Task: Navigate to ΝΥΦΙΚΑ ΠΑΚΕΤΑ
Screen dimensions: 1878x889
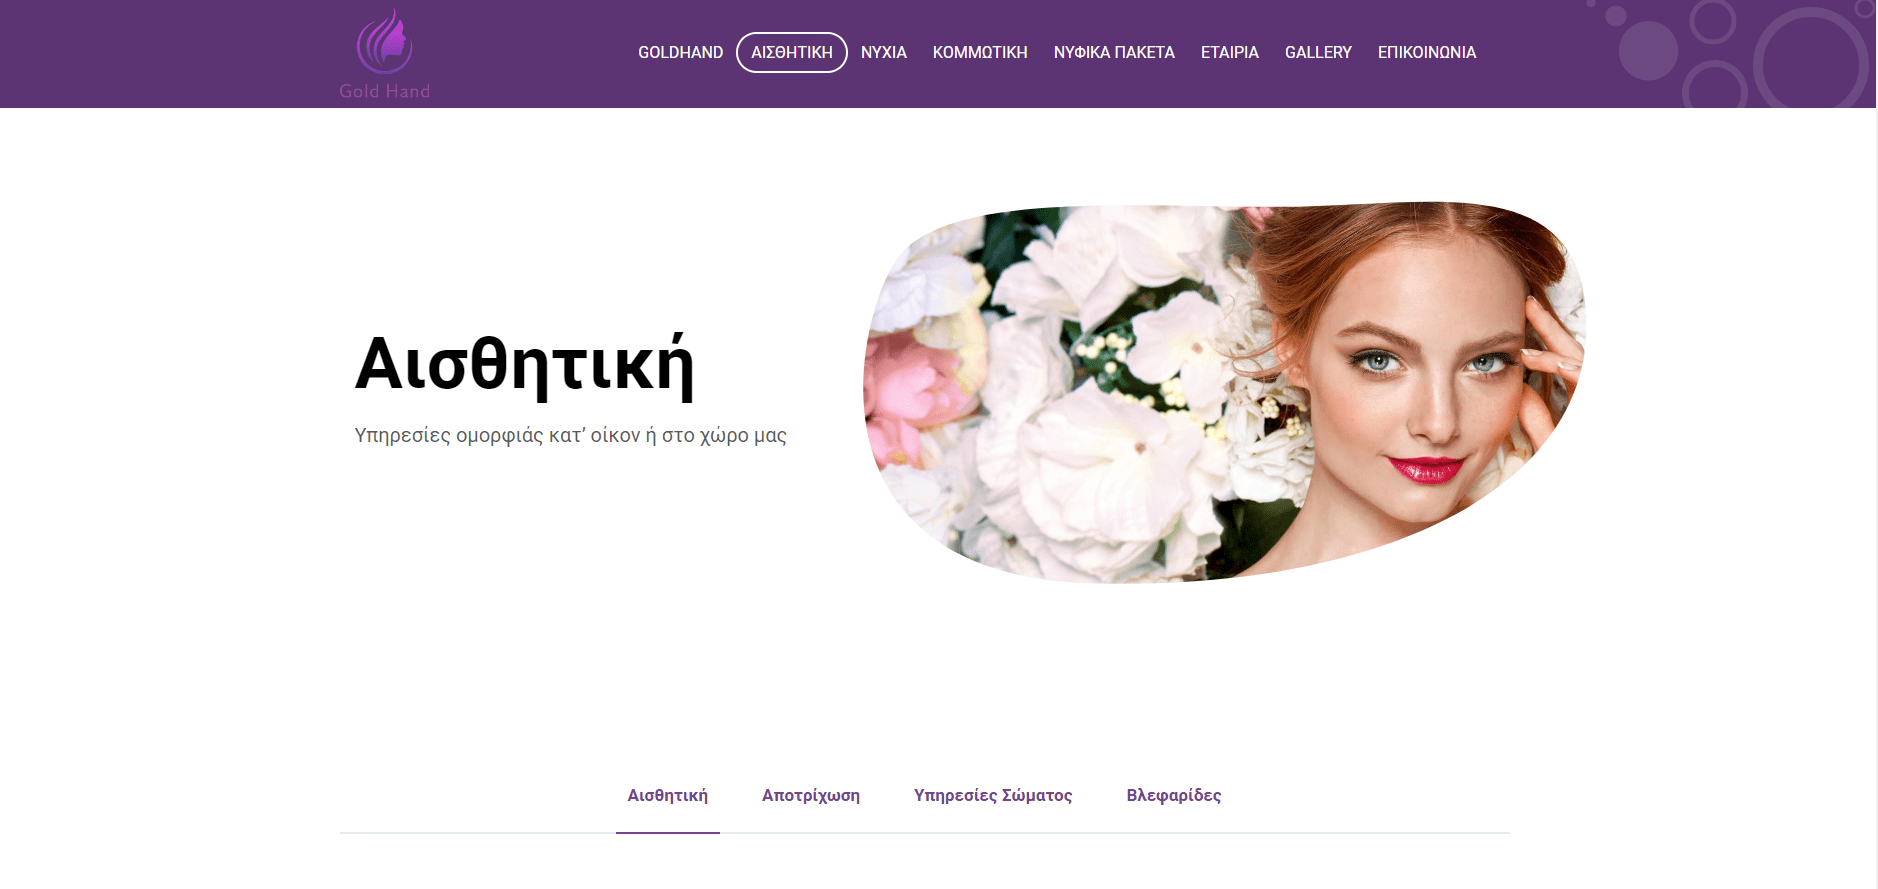Action: point(1113,53)
